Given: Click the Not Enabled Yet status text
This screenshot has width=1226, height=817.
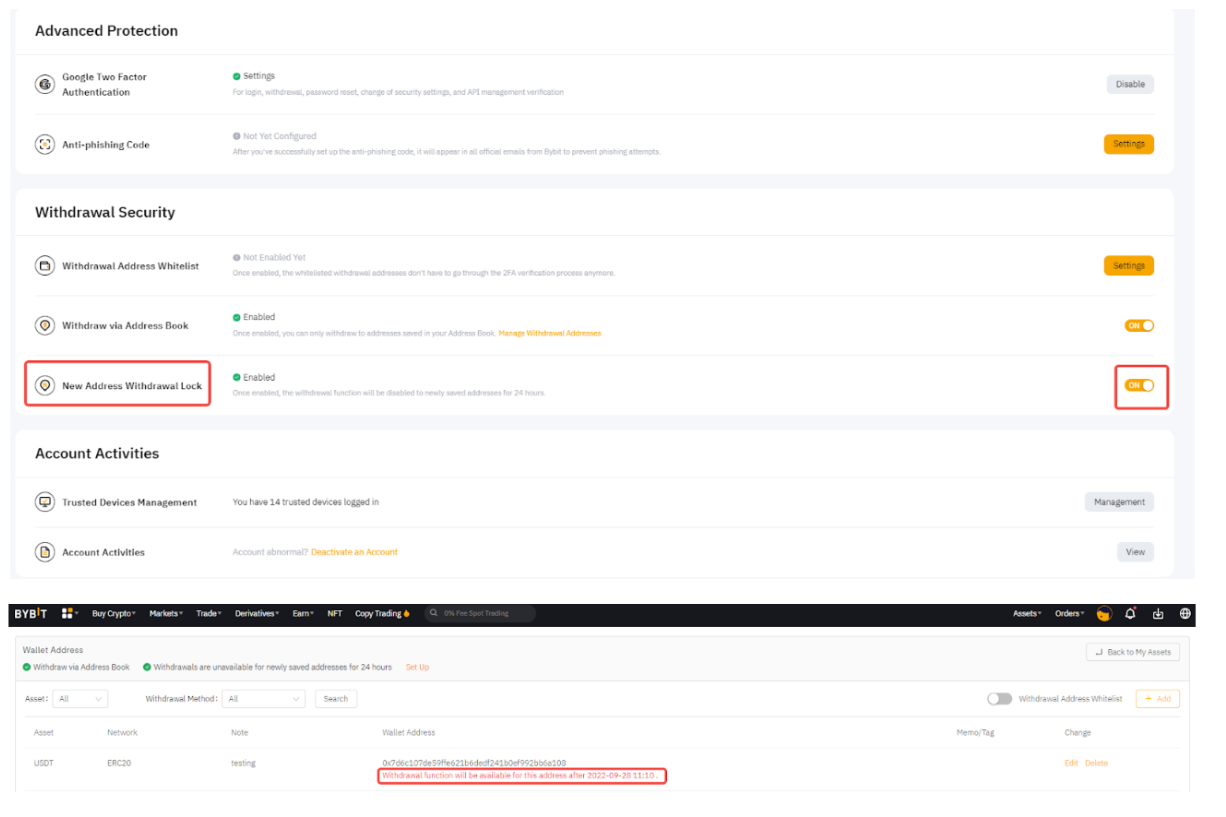Looking at the screenshot, I should [274, 257].
